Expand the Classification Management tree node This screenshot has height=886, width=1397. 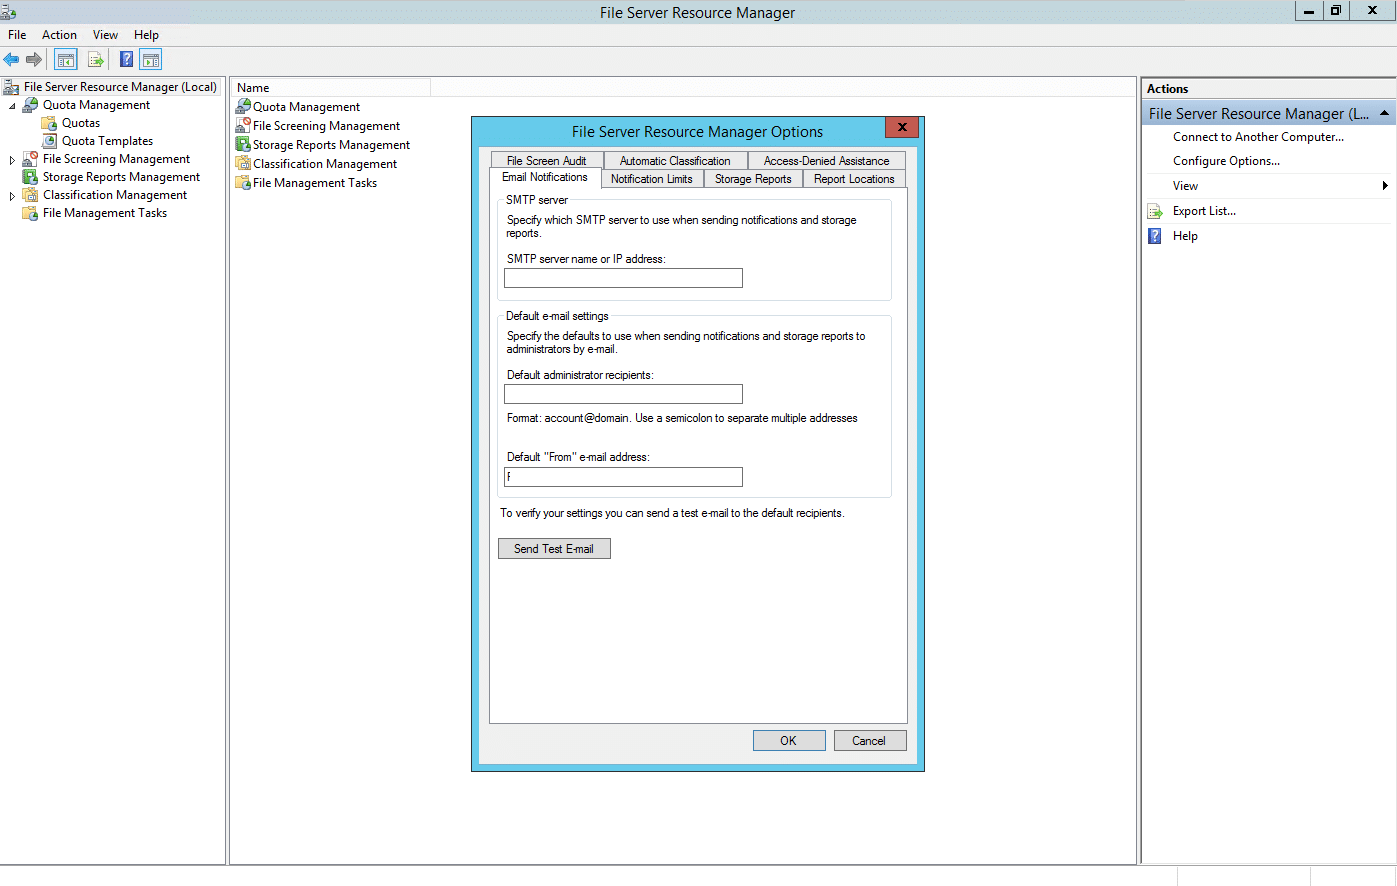click(x=12, y=196)
